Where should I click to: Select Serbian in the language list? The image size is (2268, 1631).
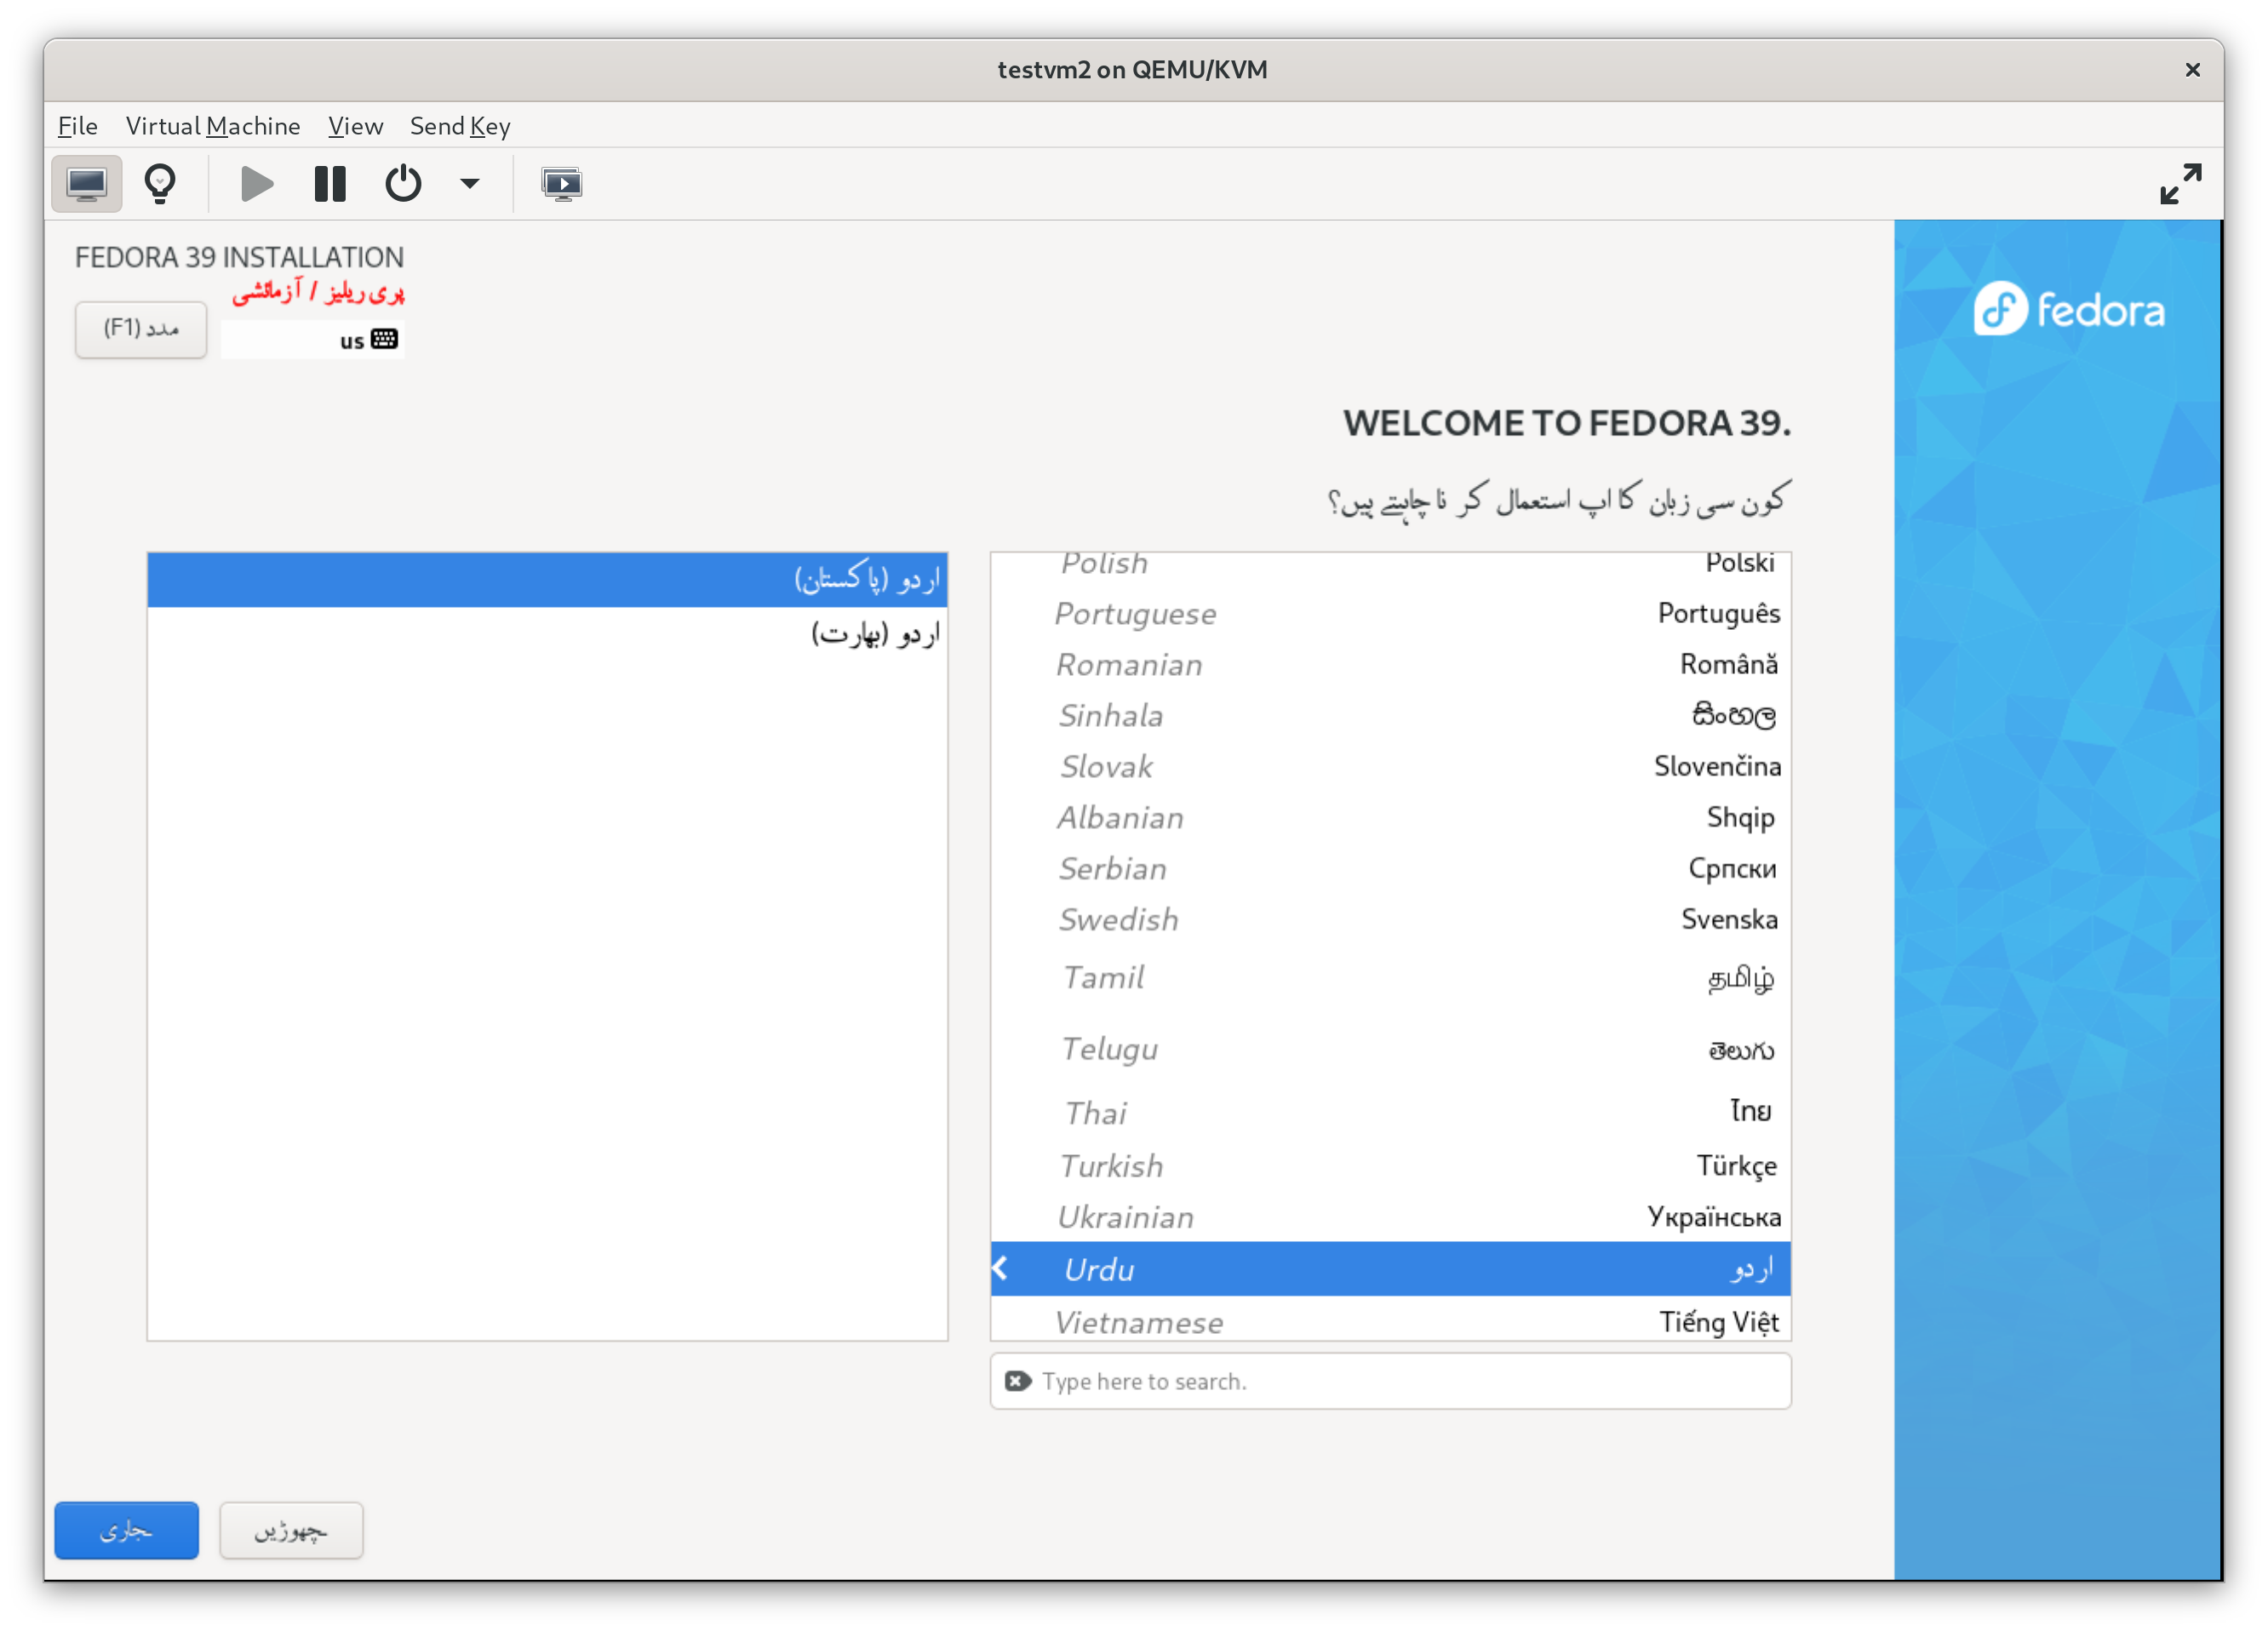click(x=1390, y=868)
